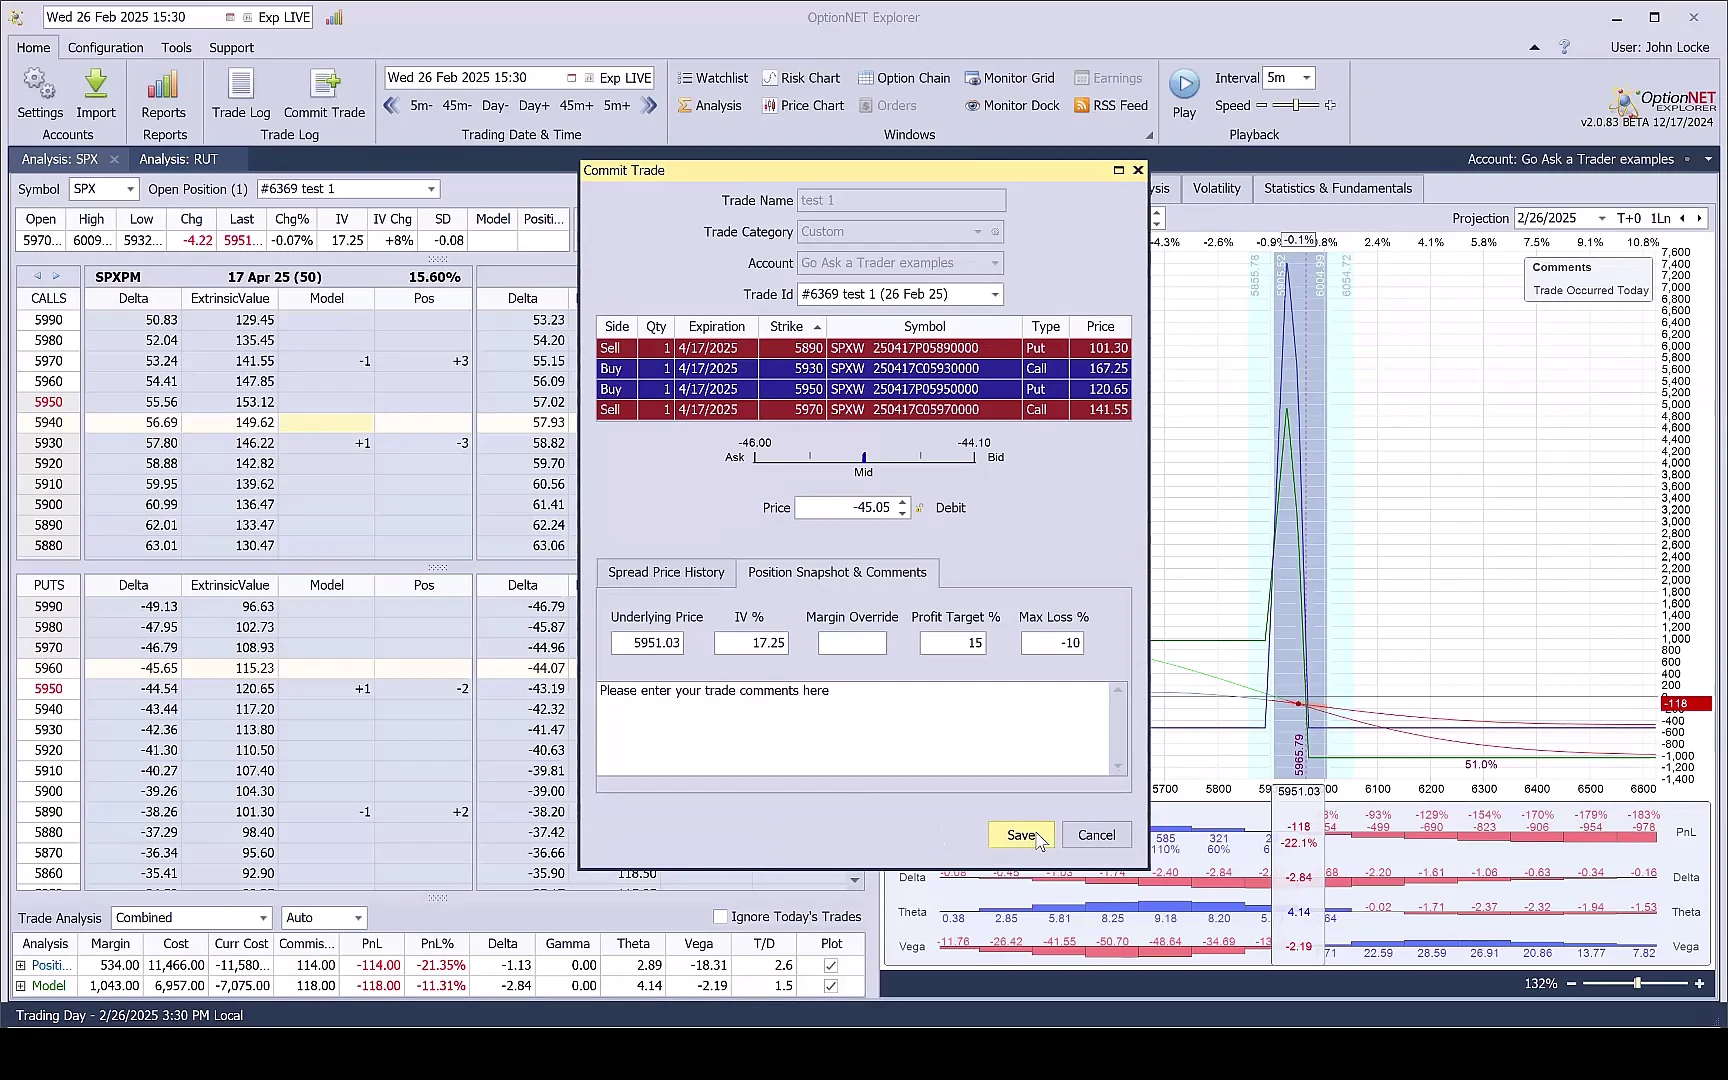Switch to Spread Price History tab
The height and width of the screenshot is (1080, 1728).
[x=666, y=572]
